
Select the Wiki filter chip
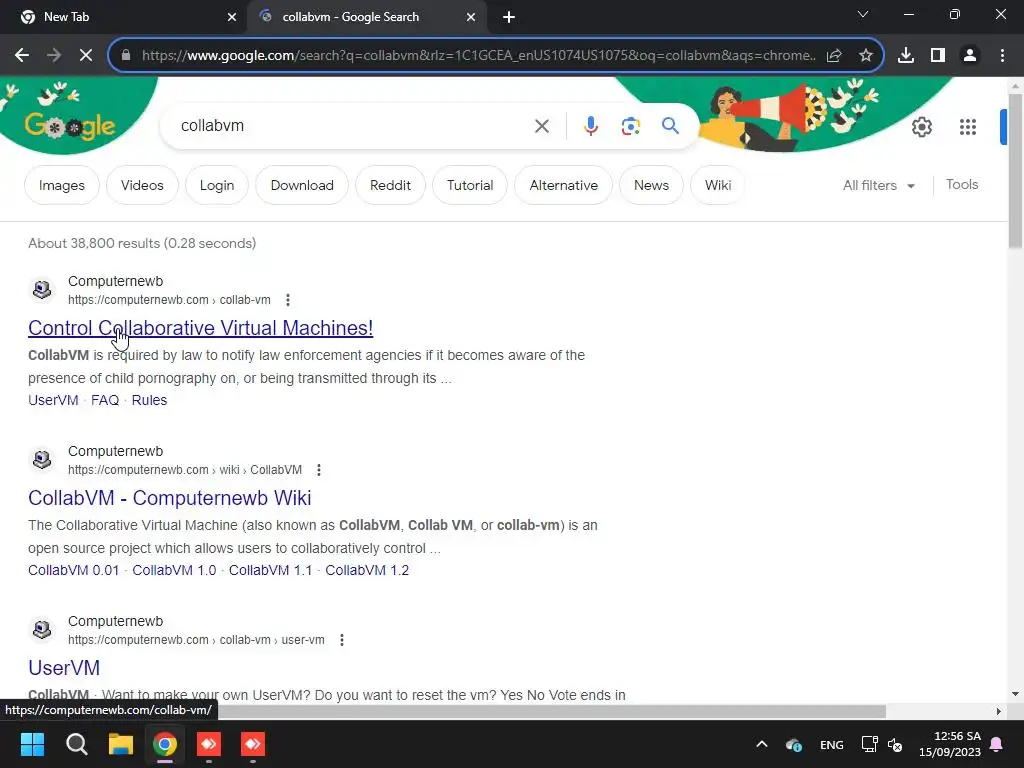pyautogui.click(x=718, y=185)
